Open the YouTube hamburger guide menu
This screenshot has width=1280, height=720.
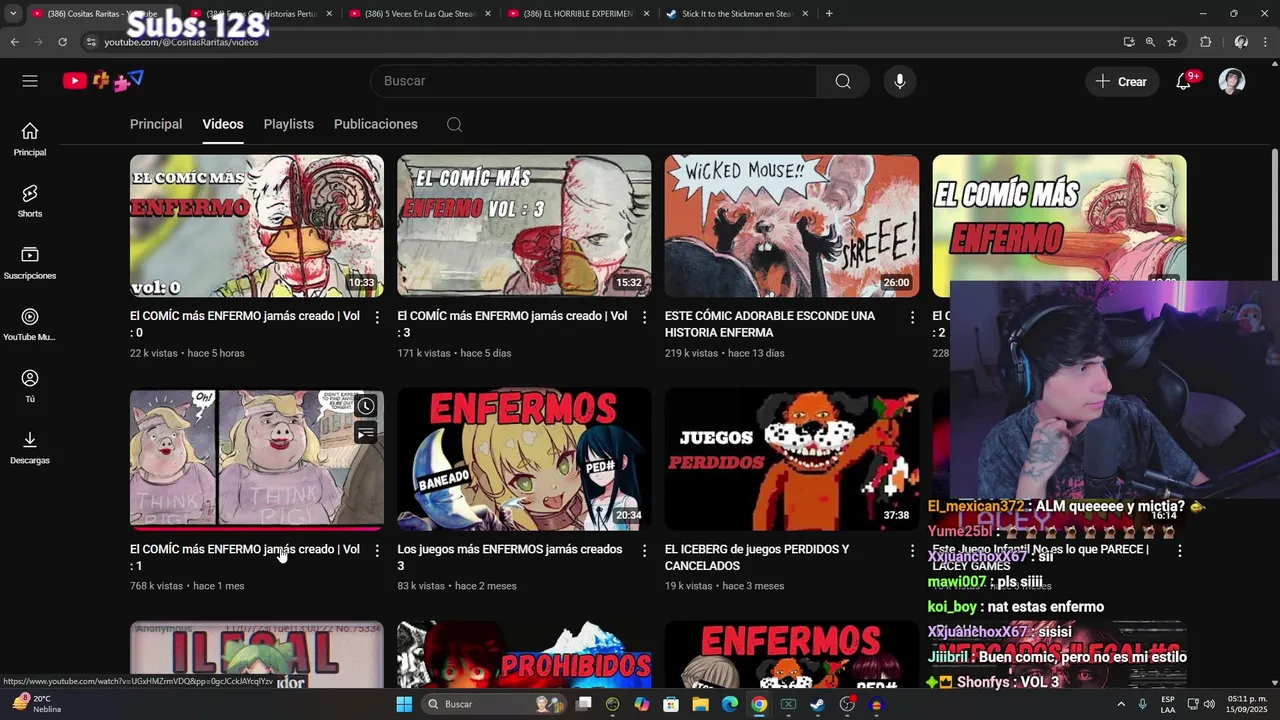pos(30,81)
